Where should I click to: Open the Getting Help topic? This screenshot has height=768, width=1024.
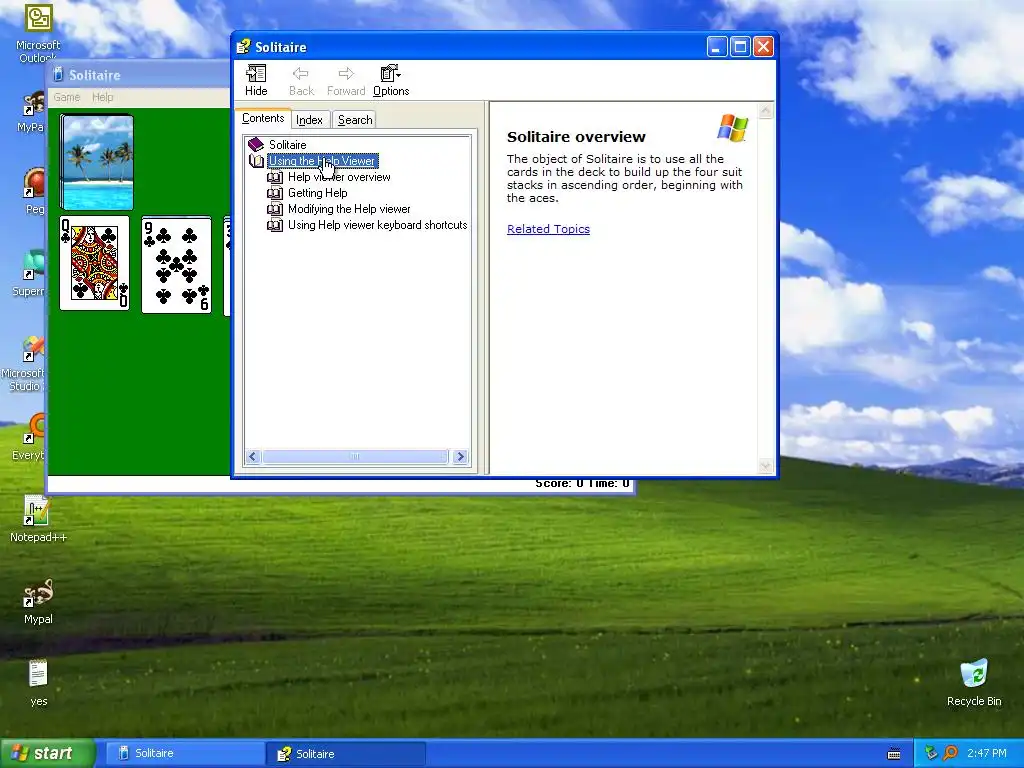(317, 193)
